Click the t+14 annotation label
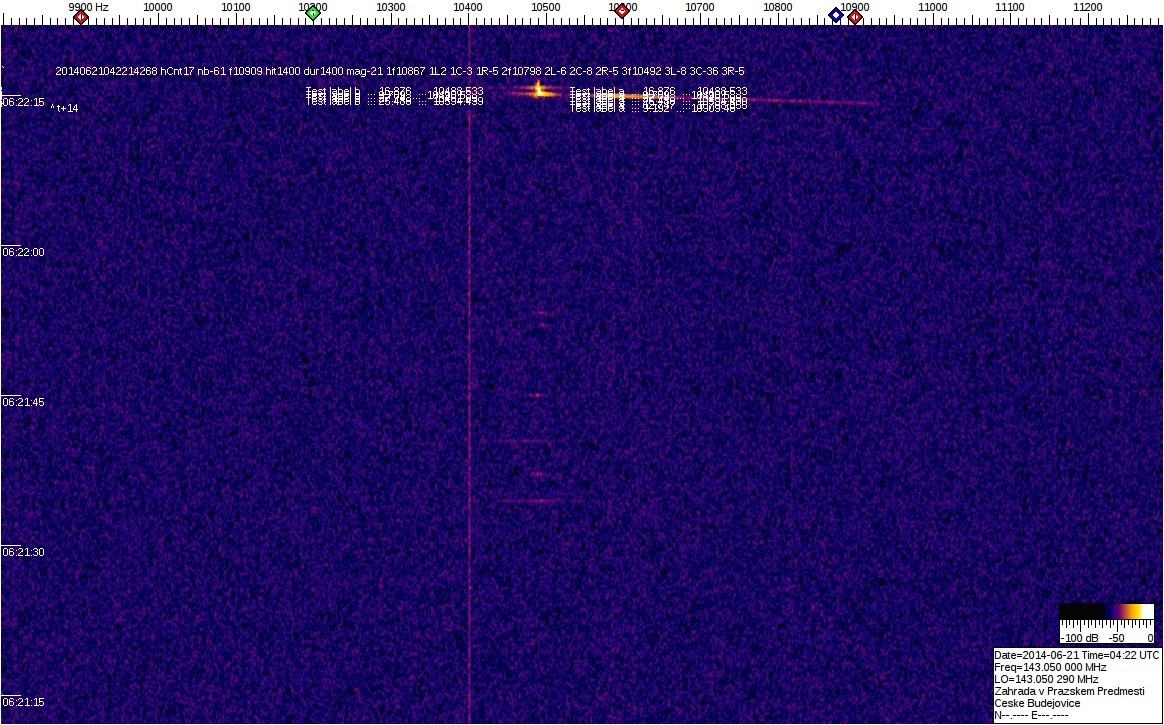Screen dimensions: 1164x725 (x=65, y=108)
